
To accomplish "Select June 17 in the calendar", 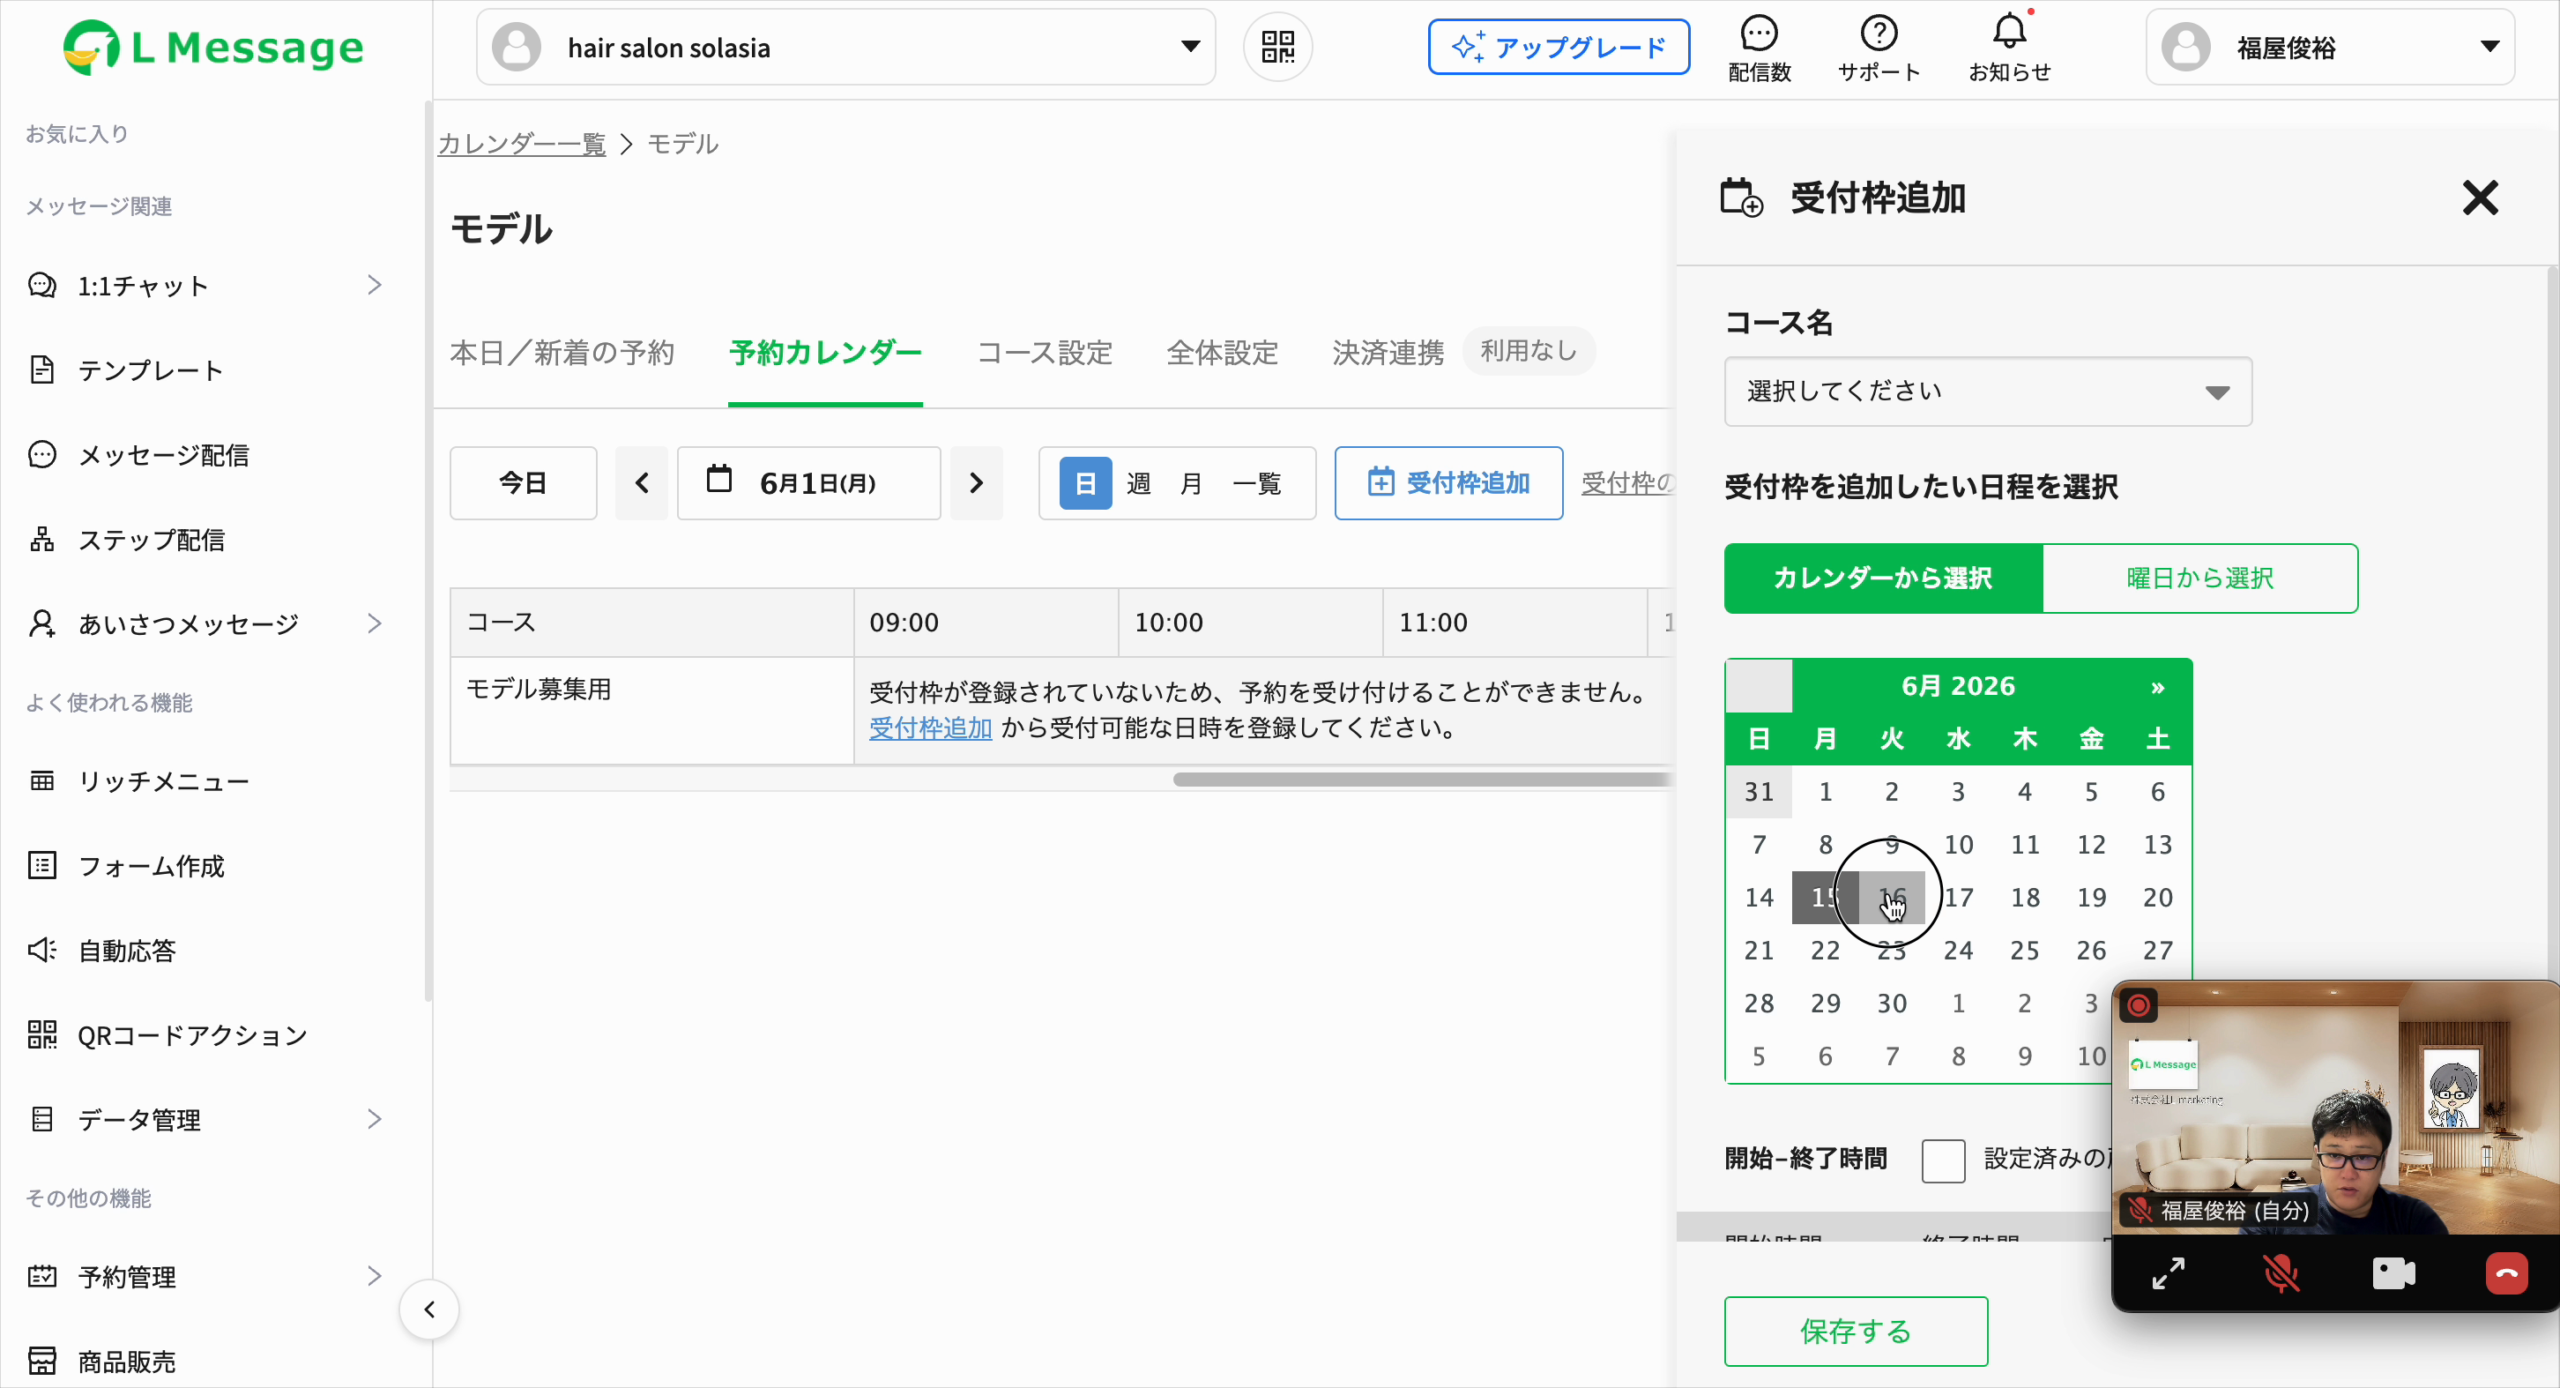I will click(1958, 897).
